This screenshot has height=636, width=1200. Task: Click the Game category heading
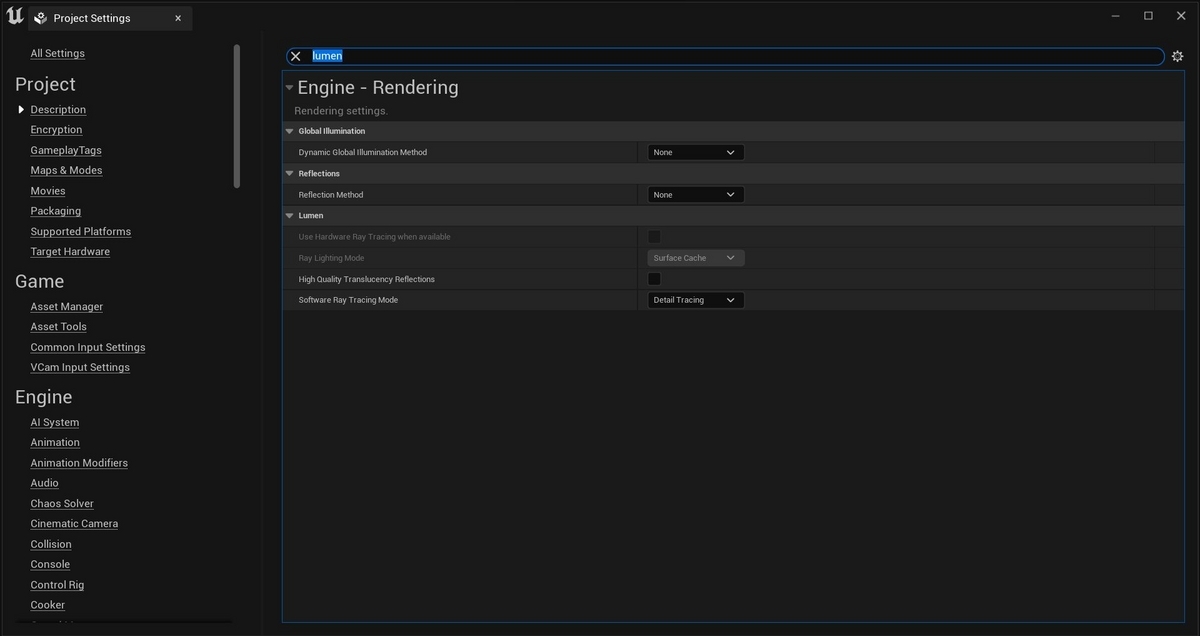click(39, 281)
